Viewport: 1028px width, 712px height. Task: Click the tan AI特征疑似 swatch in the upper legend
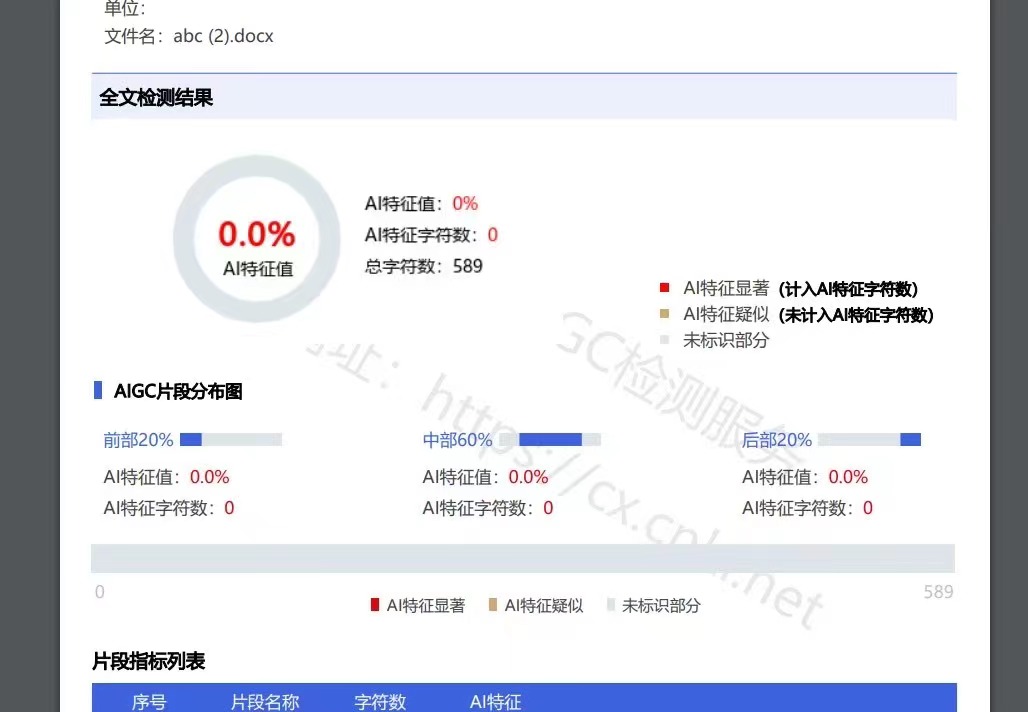click(x=664, y=313)
